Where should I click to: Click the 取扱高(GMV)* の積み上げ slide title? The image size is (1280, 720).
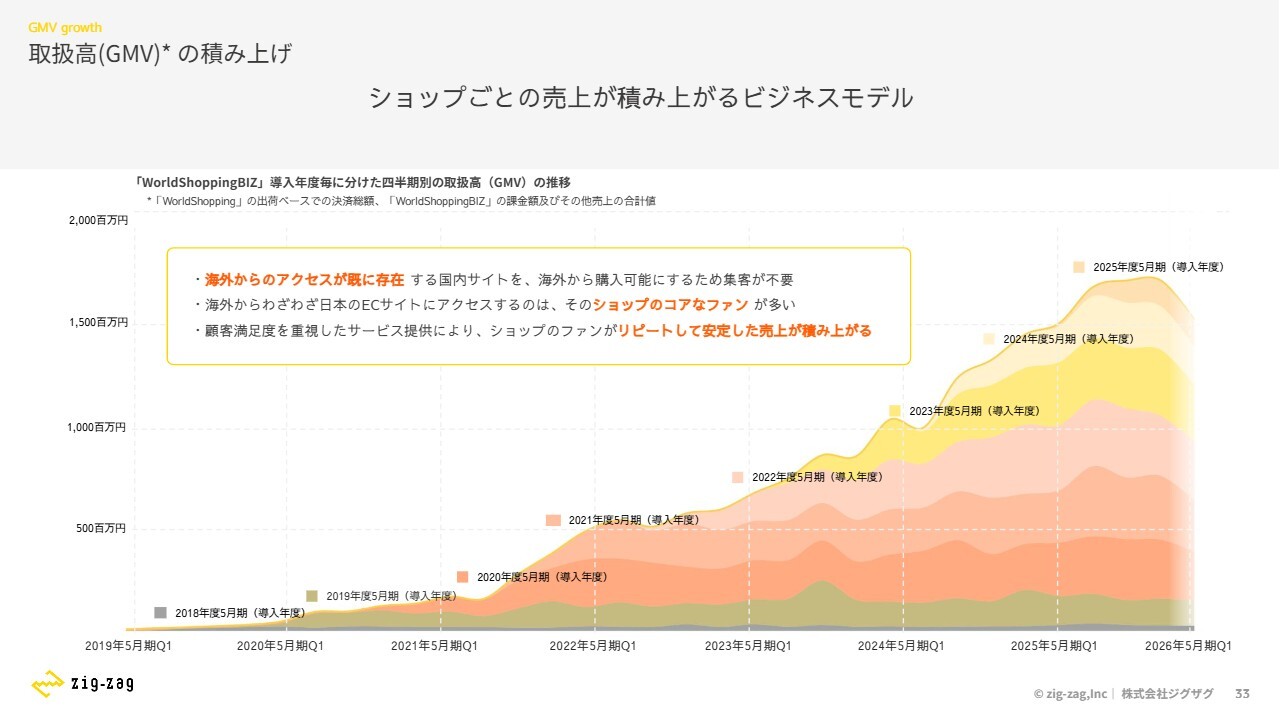[160, 54]
